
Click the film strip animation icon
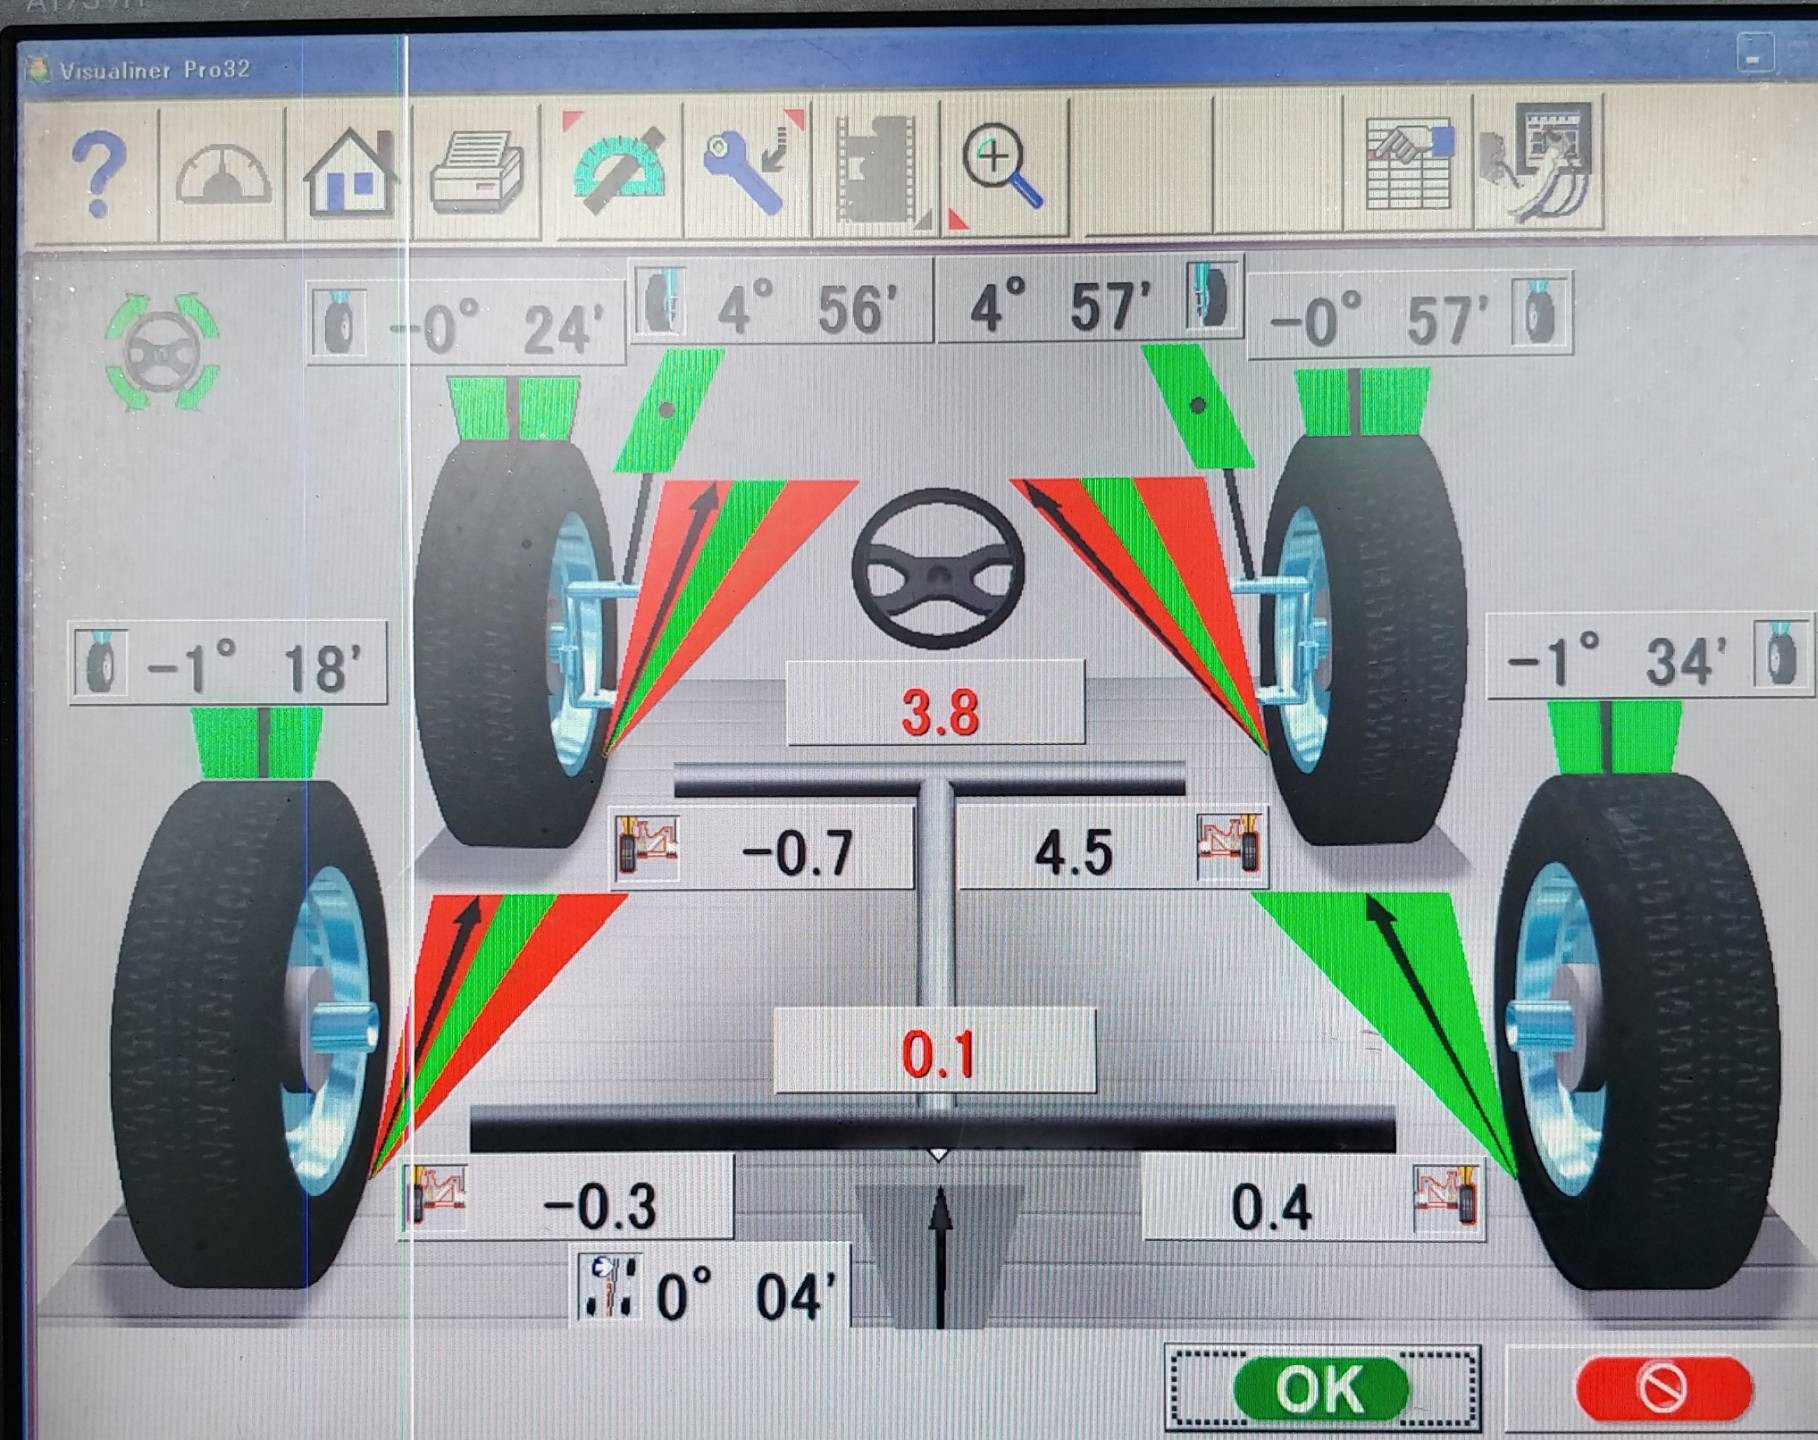877,170
